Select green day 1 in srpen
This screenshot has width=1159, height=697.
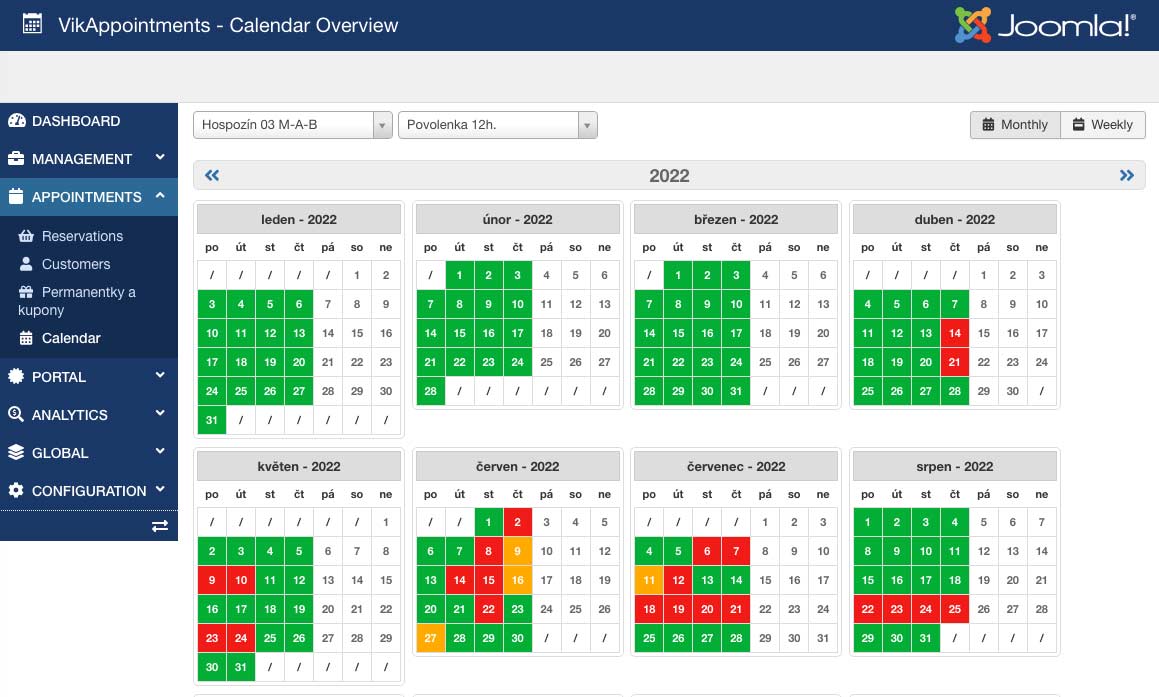tap(868, 522)
